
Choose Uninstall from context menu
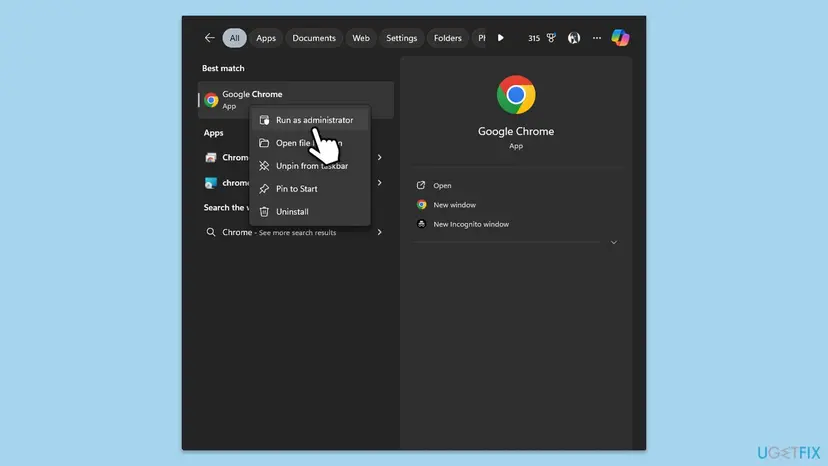click(309, 211)
